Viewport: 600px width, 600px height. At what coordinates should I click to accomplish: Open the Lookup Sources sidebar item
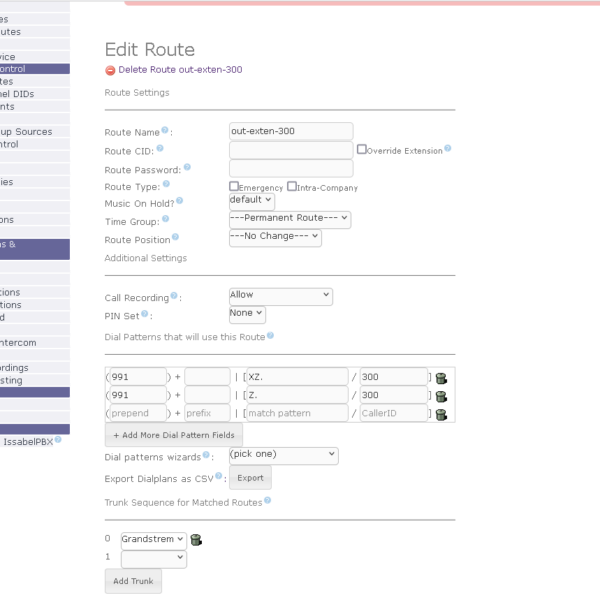tap(27, 132)
